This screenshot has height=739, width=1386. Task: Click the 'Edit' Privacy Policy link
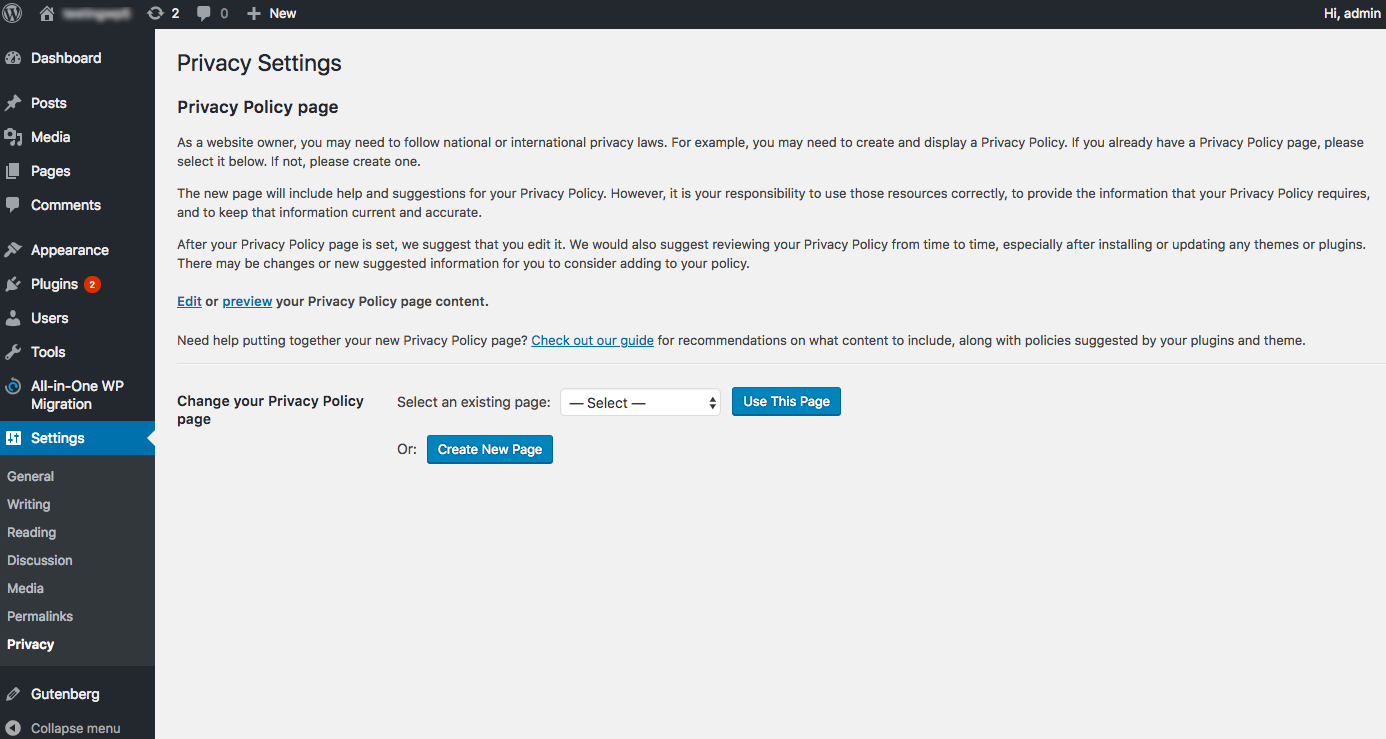coord(188,301)
